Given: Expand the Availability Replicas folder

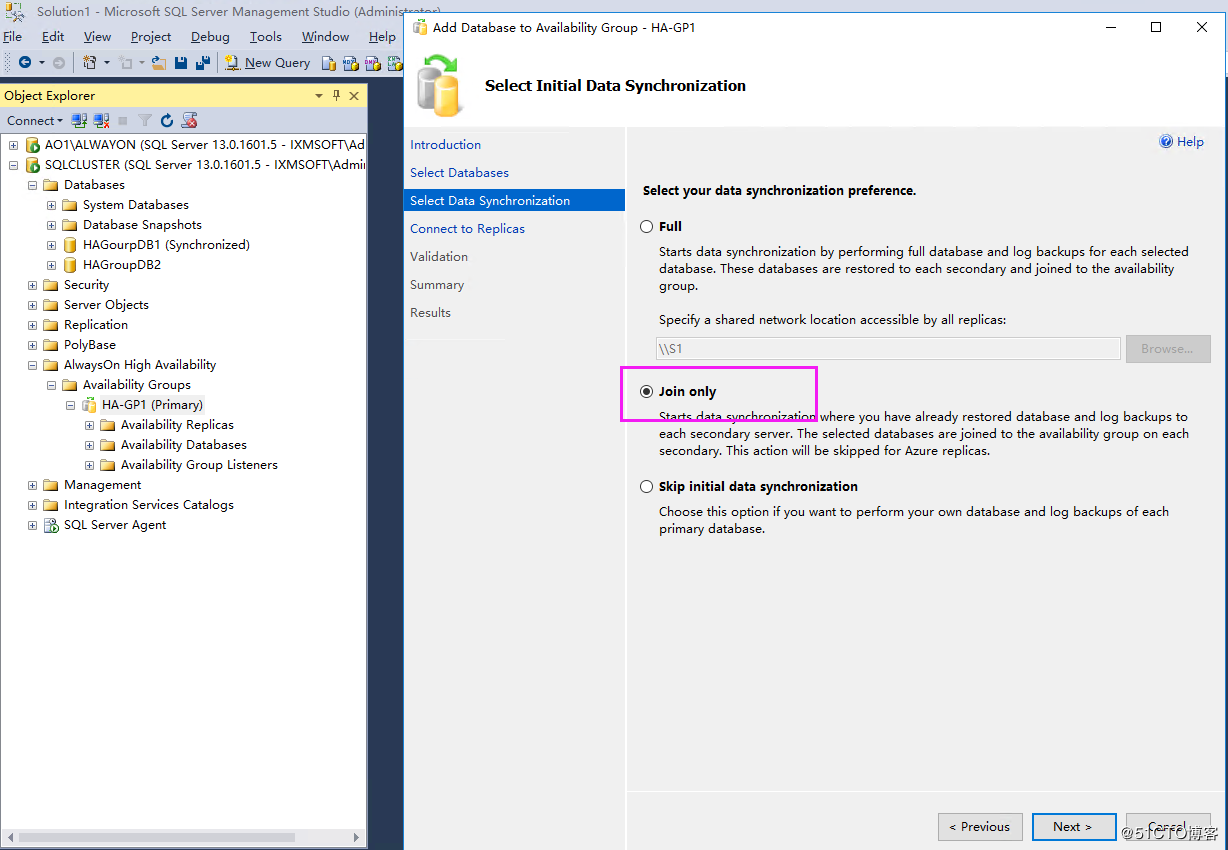Looking at the screenshot, I should tap(88, 424).
